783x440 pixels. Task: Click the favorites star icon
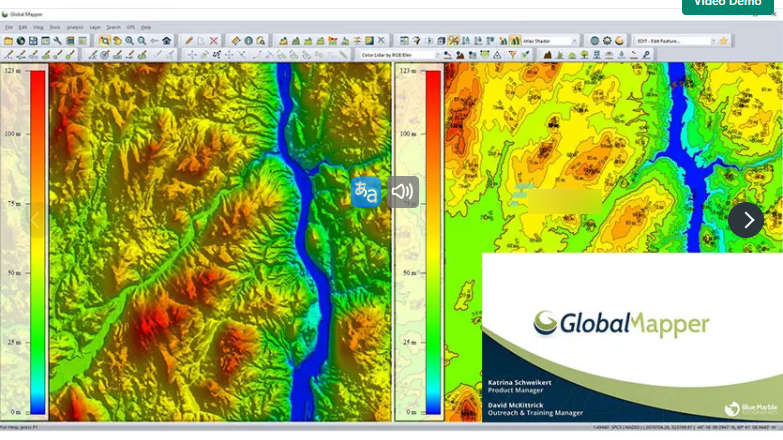pos(724,41)
